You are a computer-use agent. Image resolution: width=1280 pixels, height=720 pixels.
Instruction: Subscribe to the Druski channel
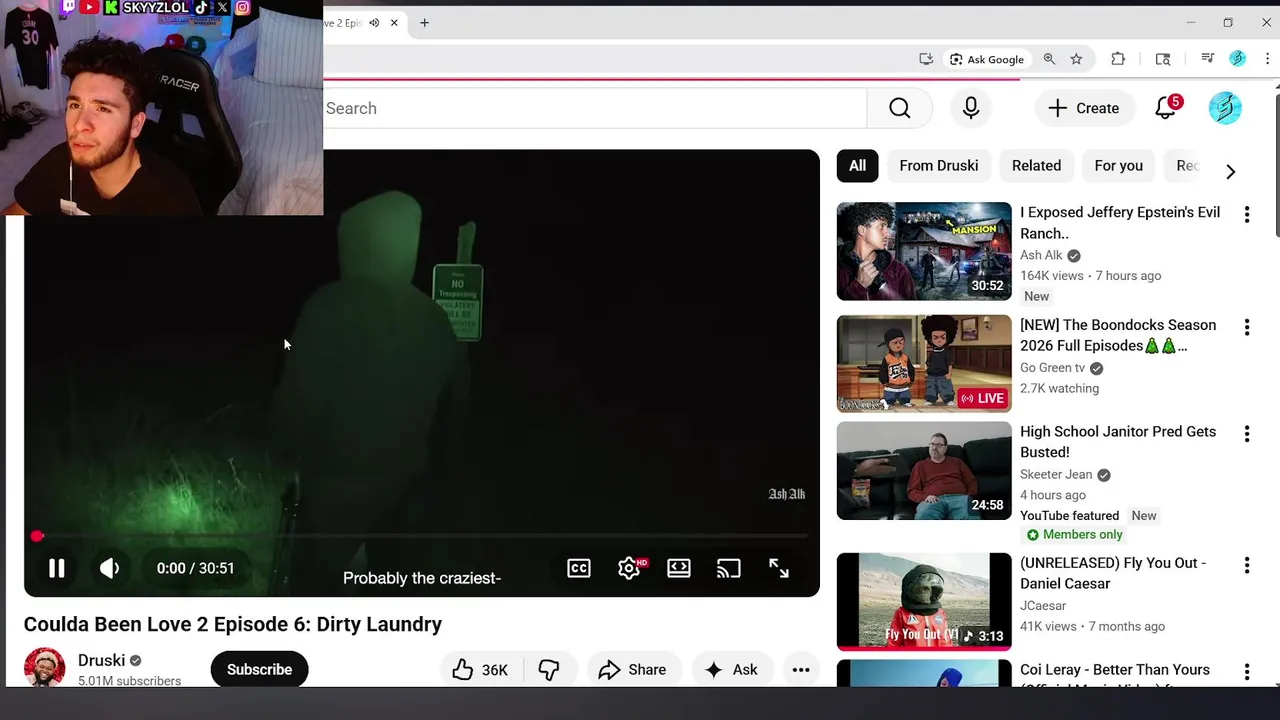[x=259, y=670]
